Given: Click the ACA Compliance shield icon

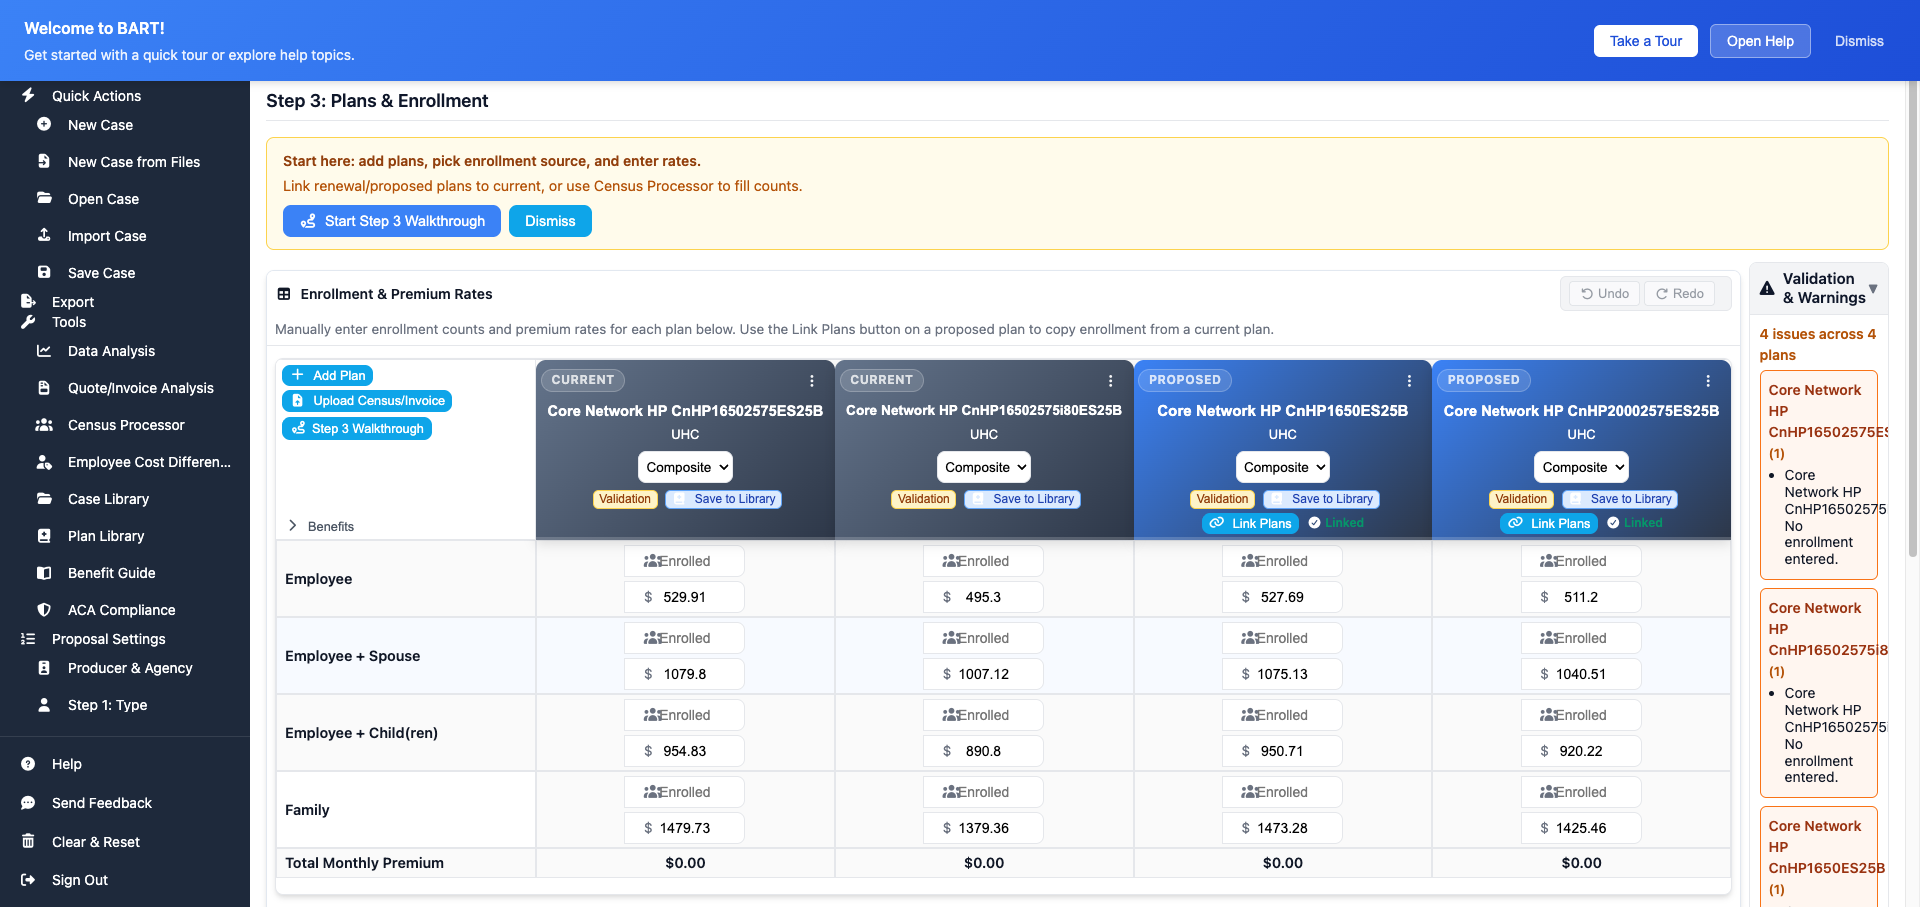Looking at the screenshot, I should [44, 610].
